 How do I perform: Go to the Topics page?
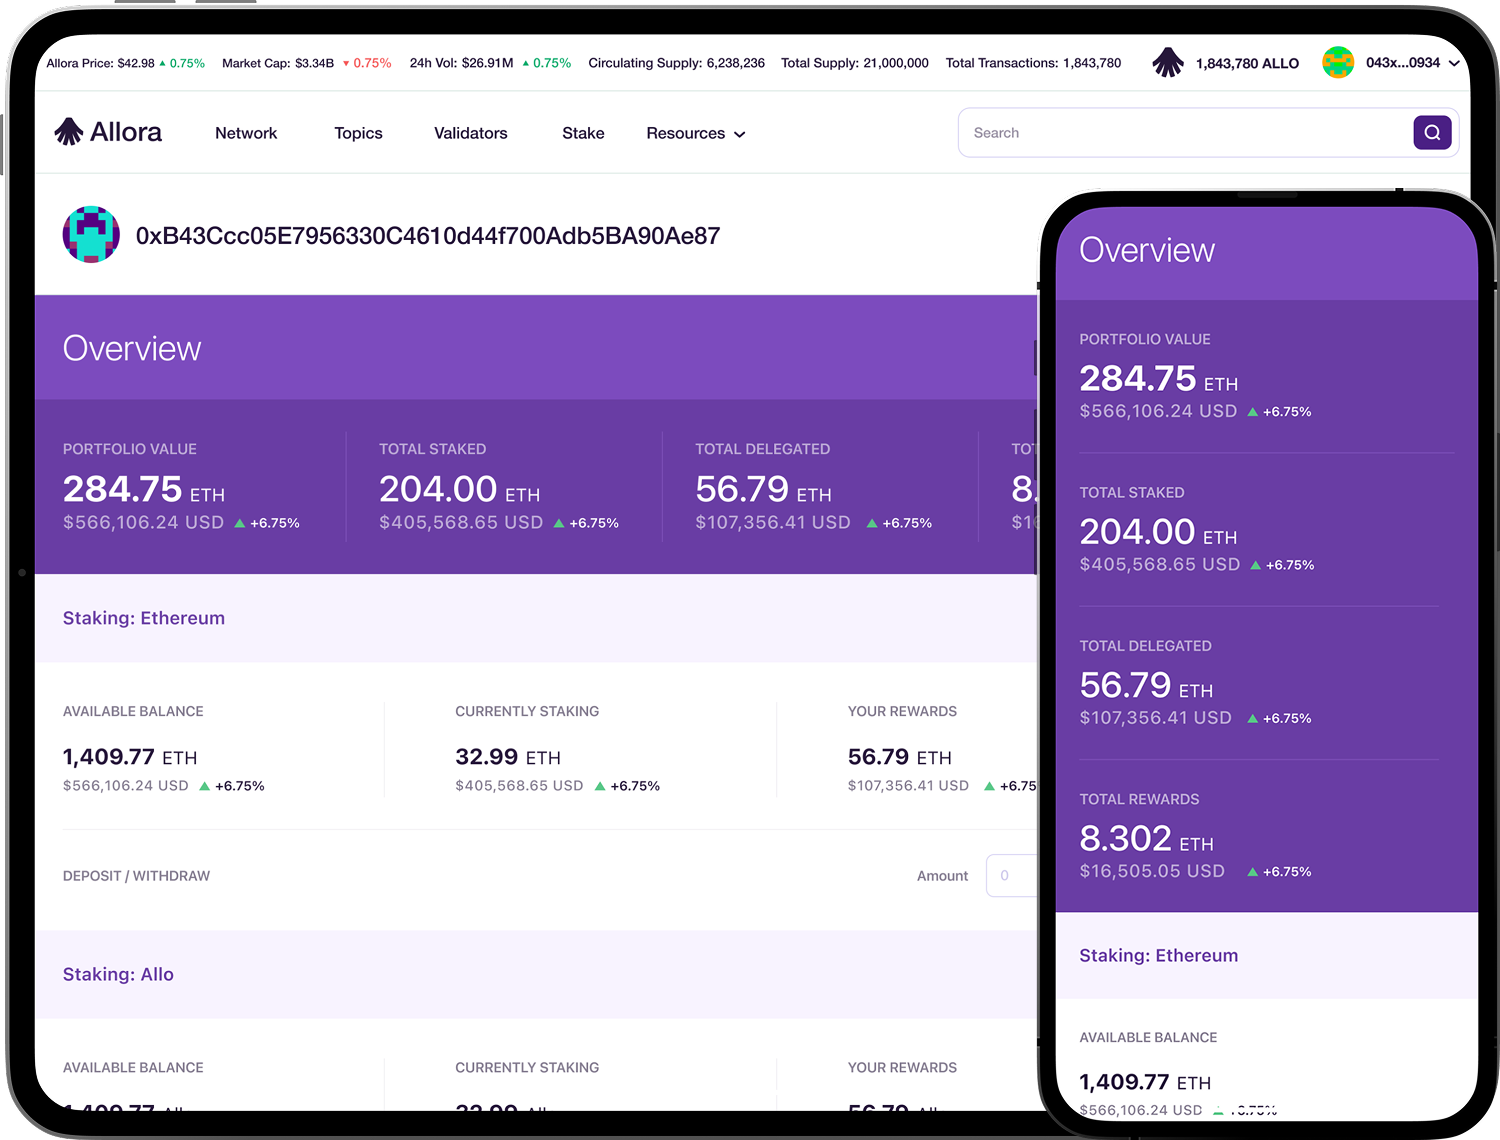click(x=358, y=133)
